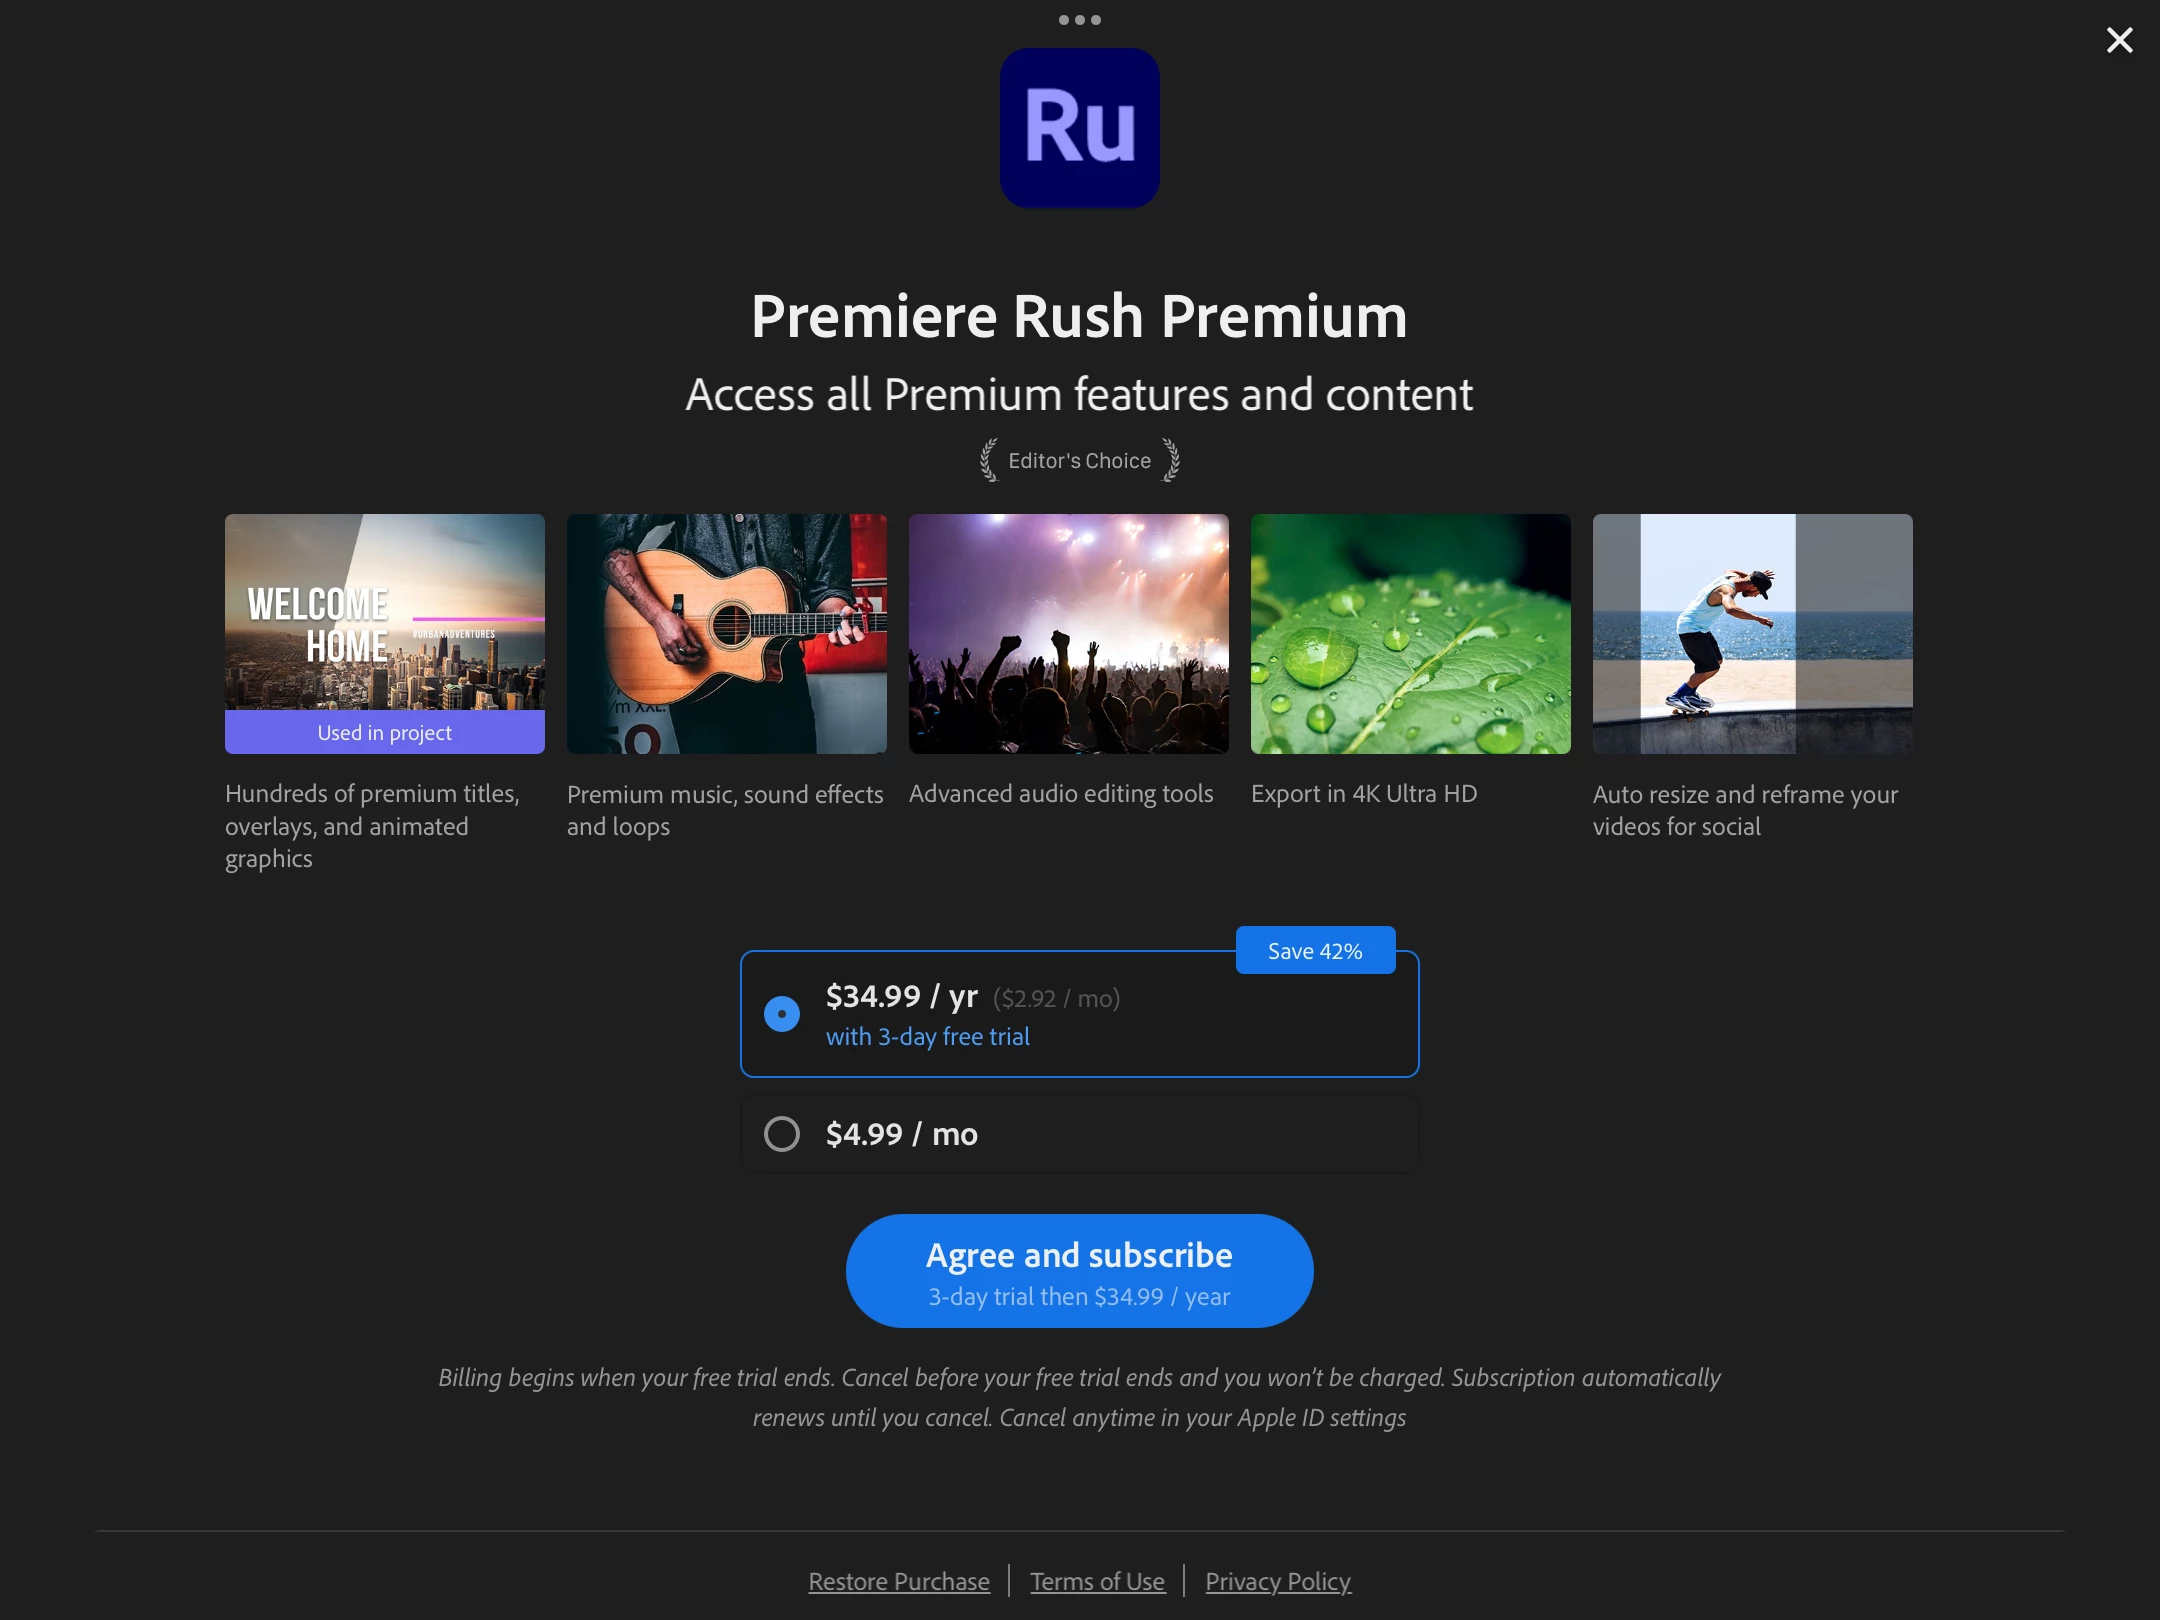Open the Restore Purchase link
Viewport: 2160px width, 1620px height.
899,1581
